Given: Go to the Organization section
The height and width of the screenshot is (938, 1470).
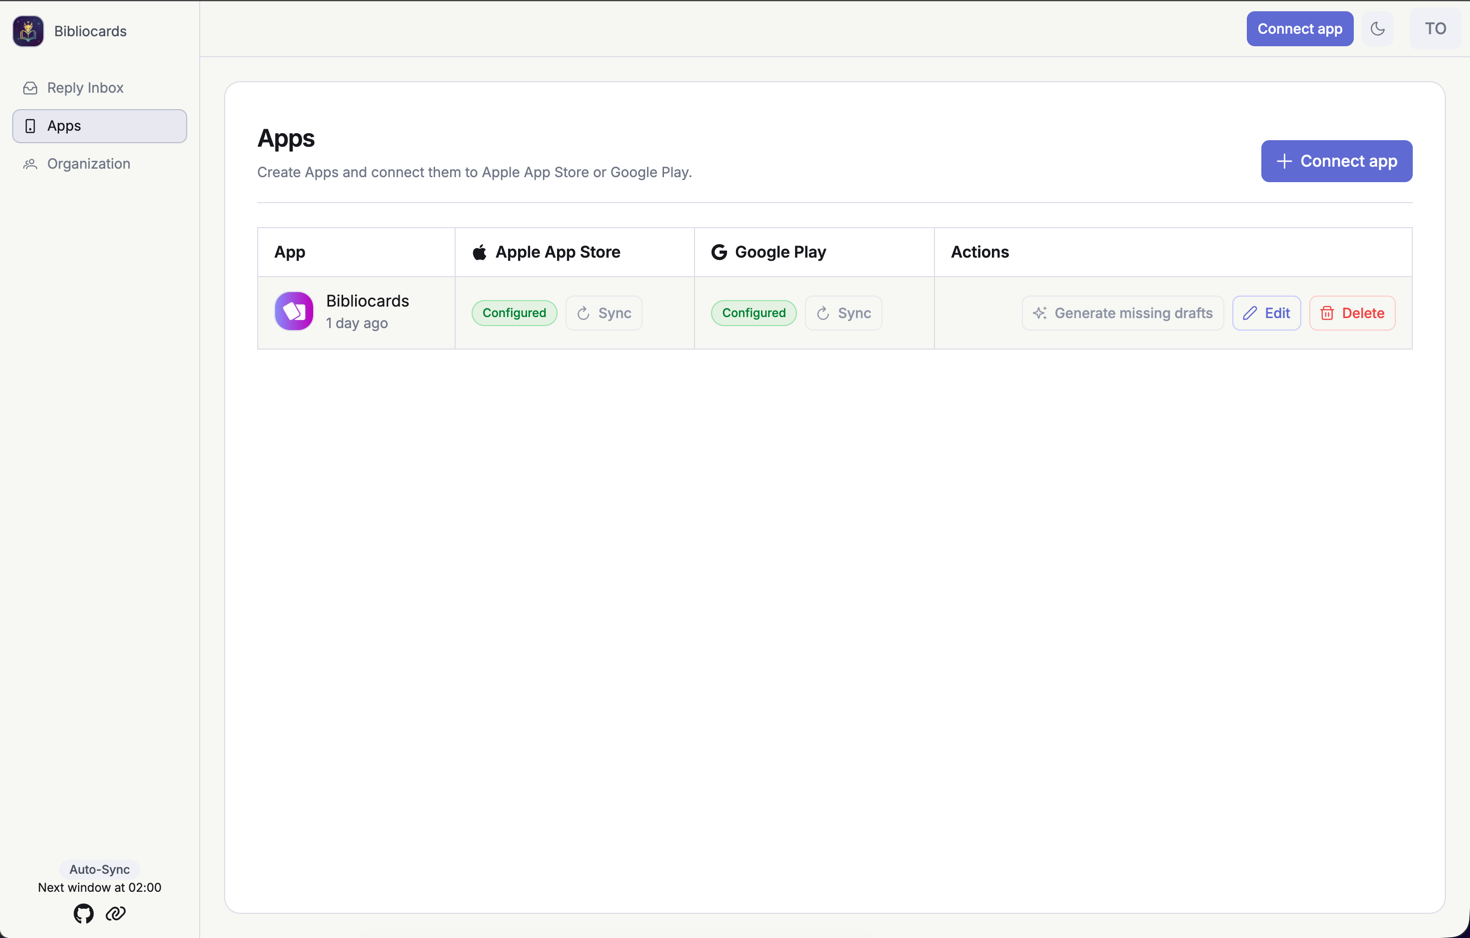Looking at the screenshot, I should [x=99, y=164].
